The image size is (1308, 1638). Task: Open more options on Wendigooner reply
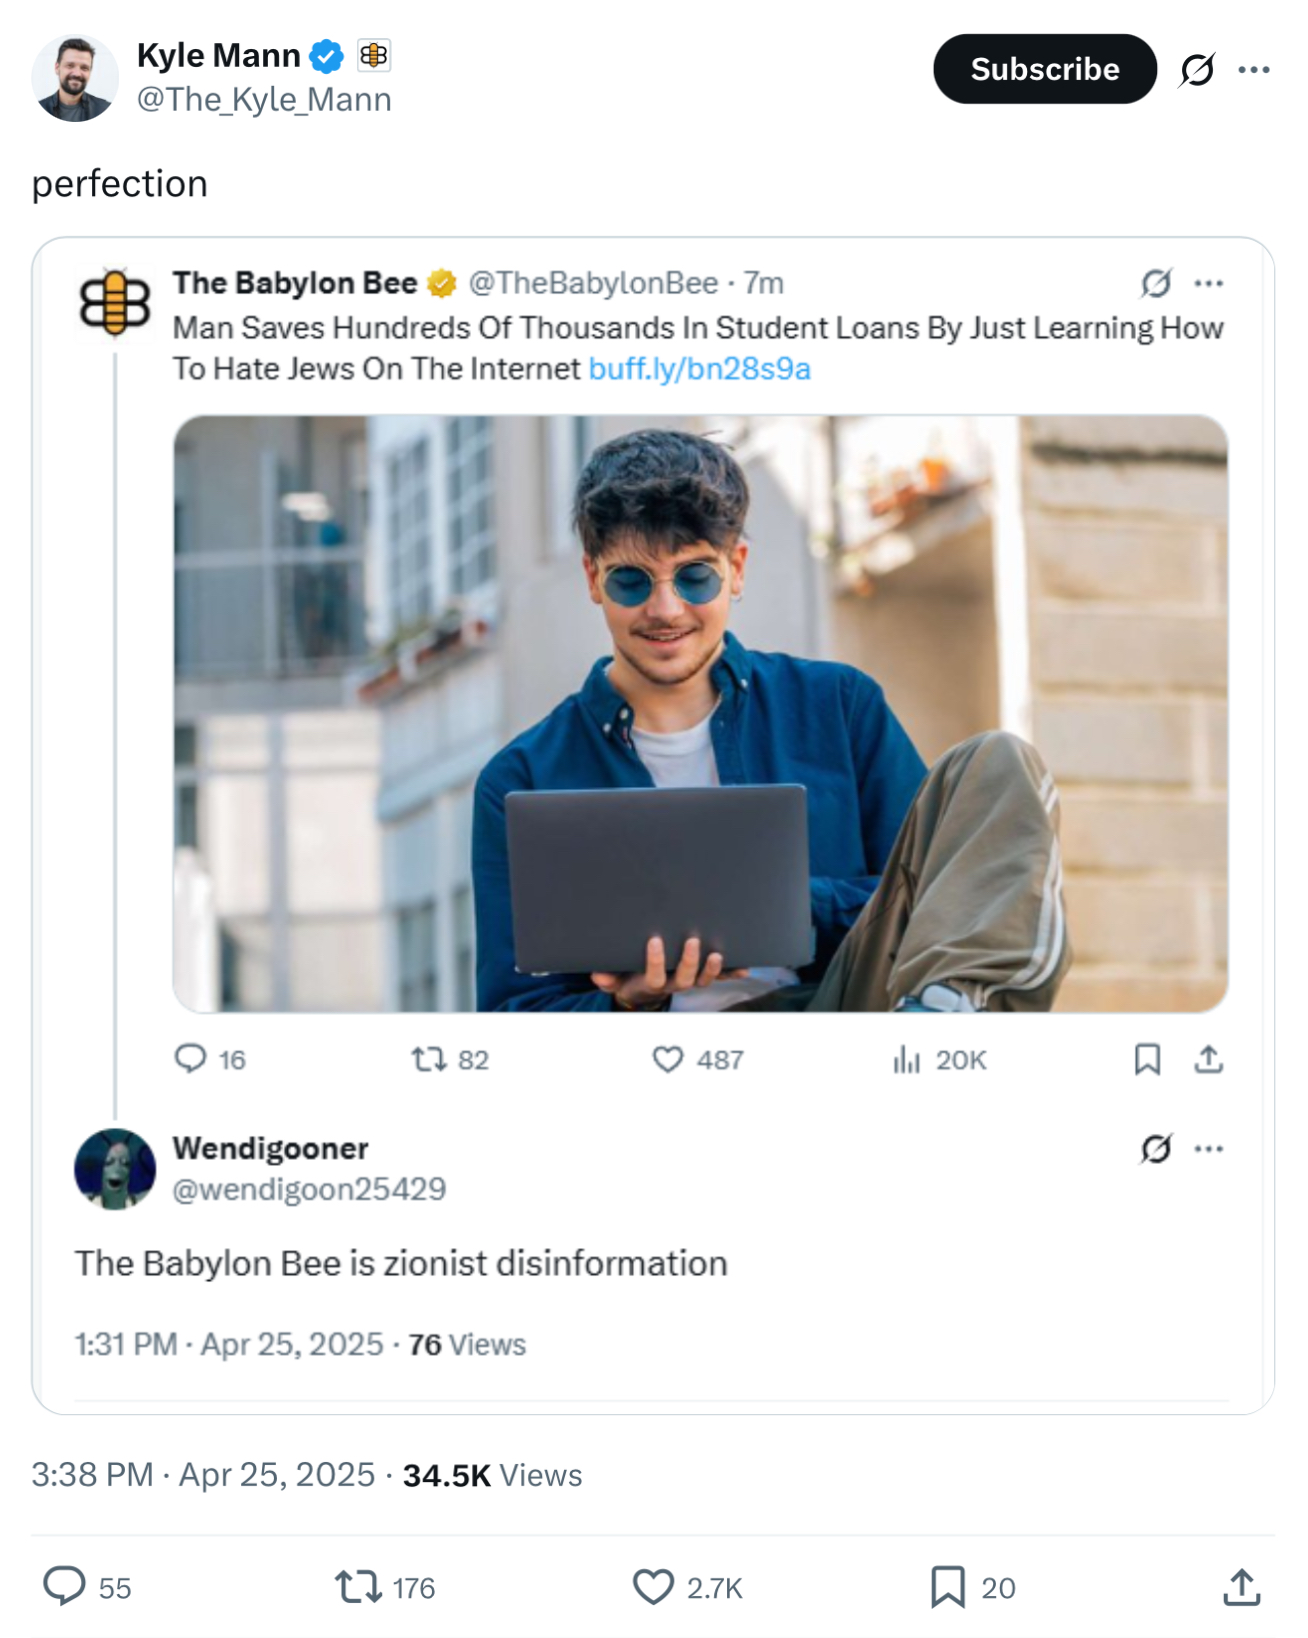(x=1209, y=1149)
